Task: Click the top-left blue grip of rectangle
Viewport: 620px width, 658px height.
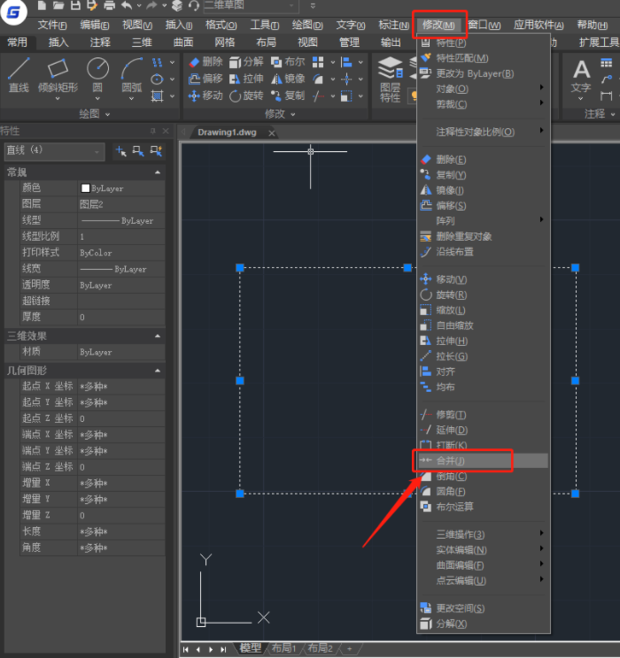Action: point(240,268)
